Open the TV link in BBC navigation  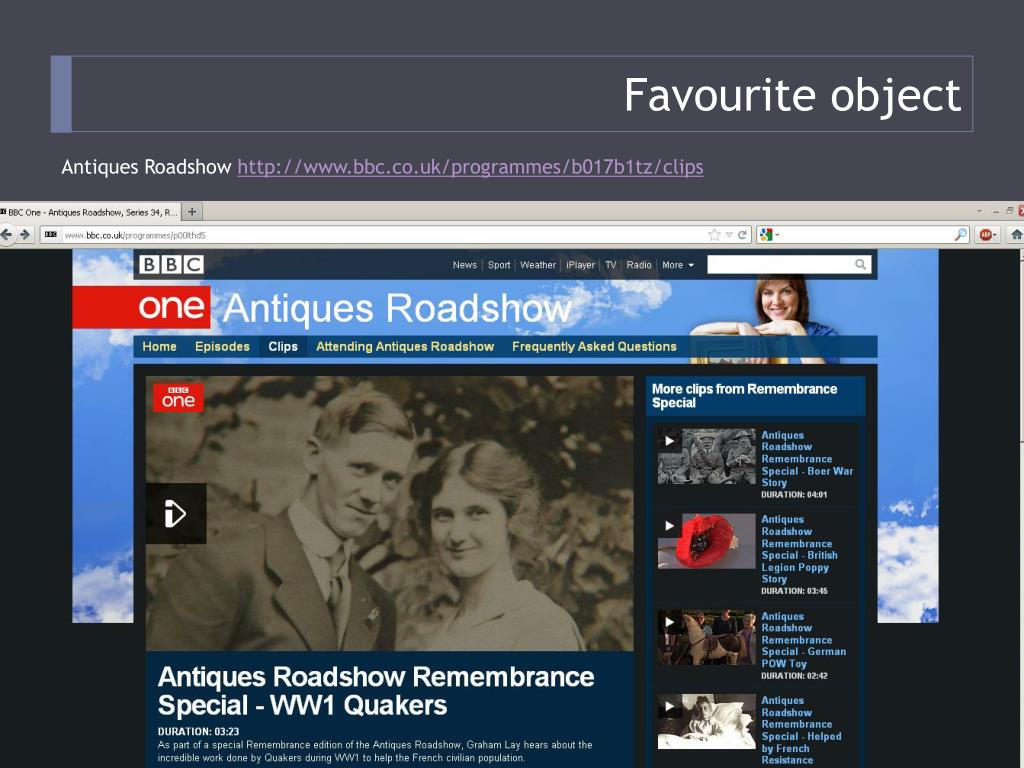coord(611,265)
